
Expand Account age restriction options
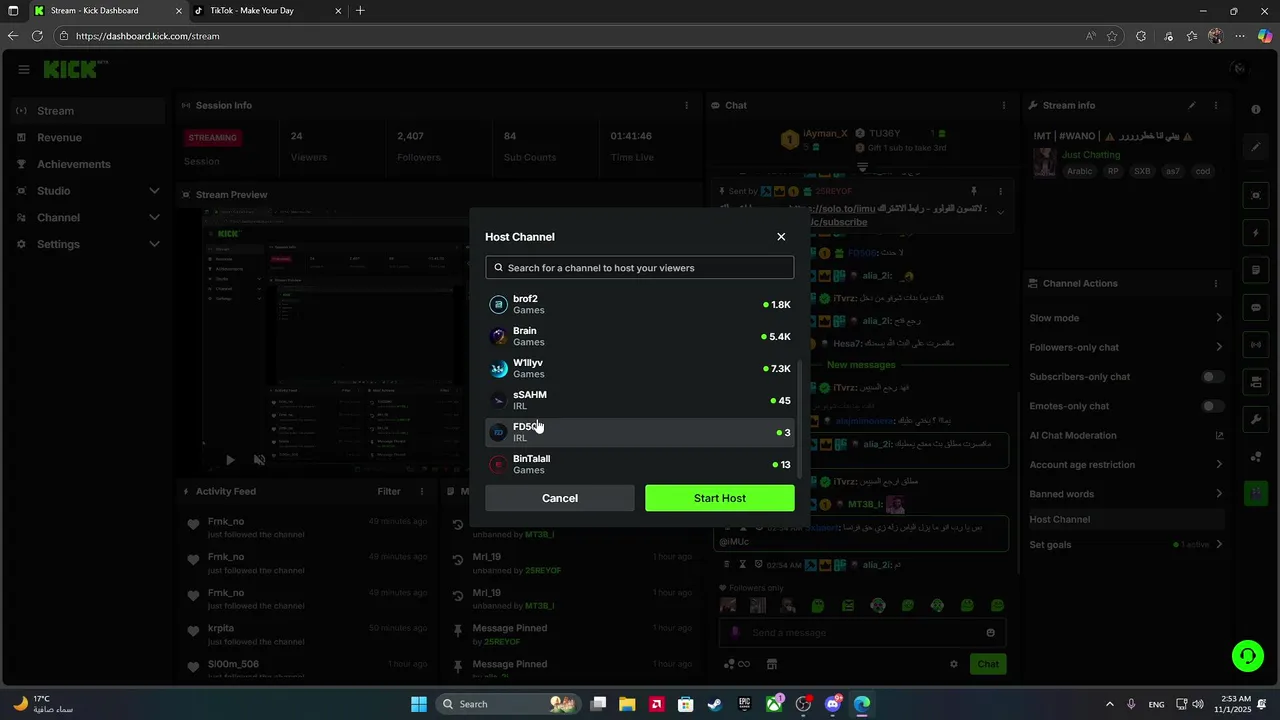(1219, 464)
